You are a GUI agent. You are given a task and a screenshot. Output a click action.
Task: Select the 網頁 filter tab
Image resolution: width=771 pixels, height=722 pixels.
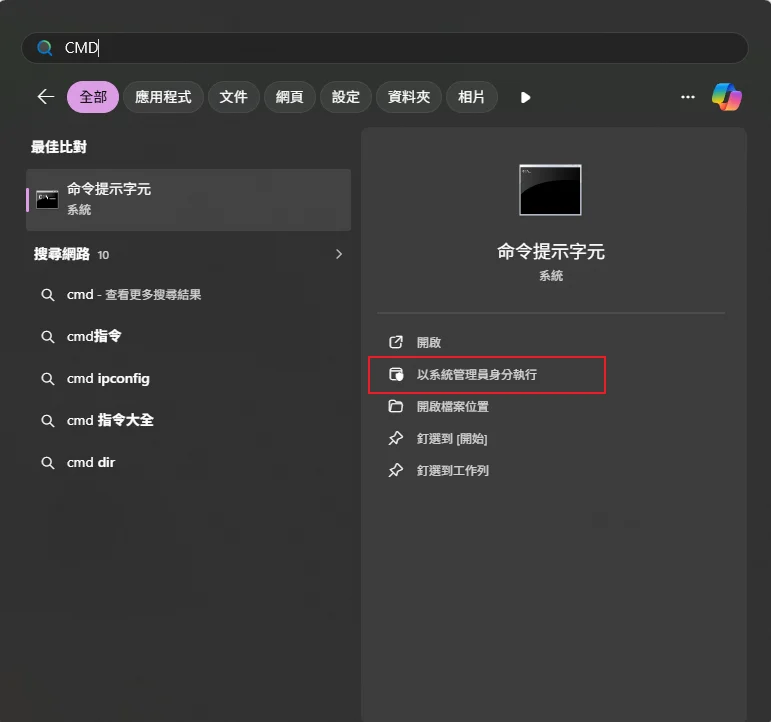[x=290, y=97]
